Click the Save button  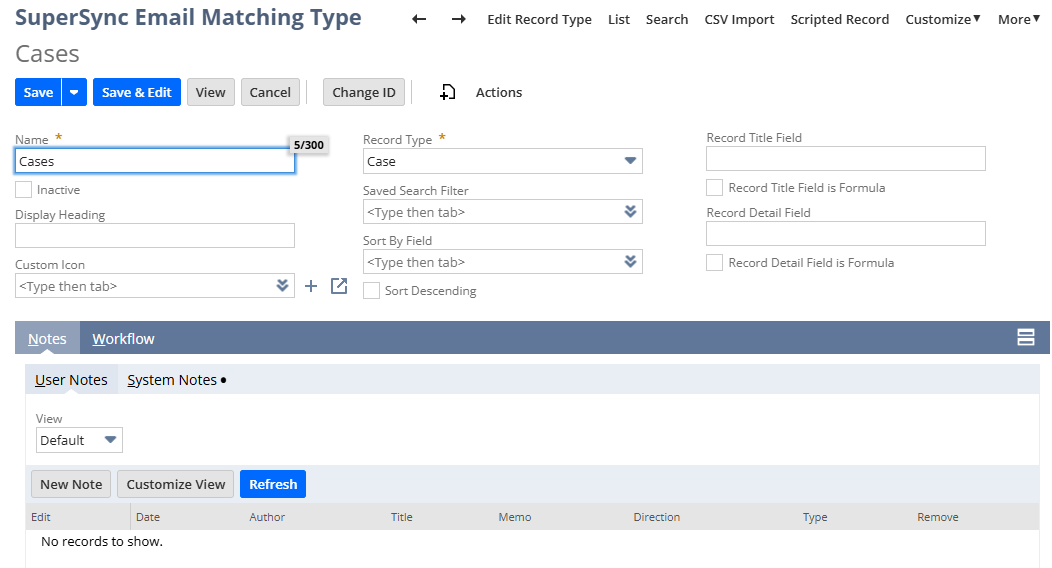click(x=38, y=93)
